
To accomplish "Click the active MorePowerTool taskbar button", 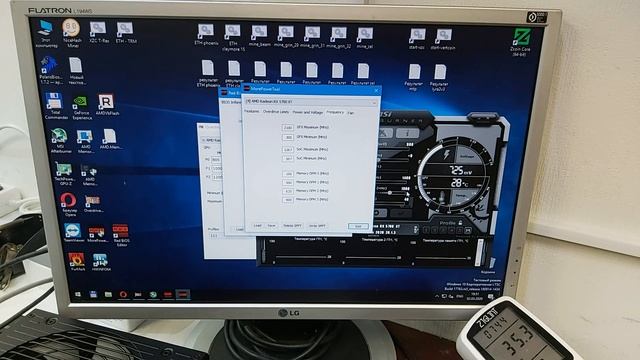I will pyautogui.click(x=183, y=295).
